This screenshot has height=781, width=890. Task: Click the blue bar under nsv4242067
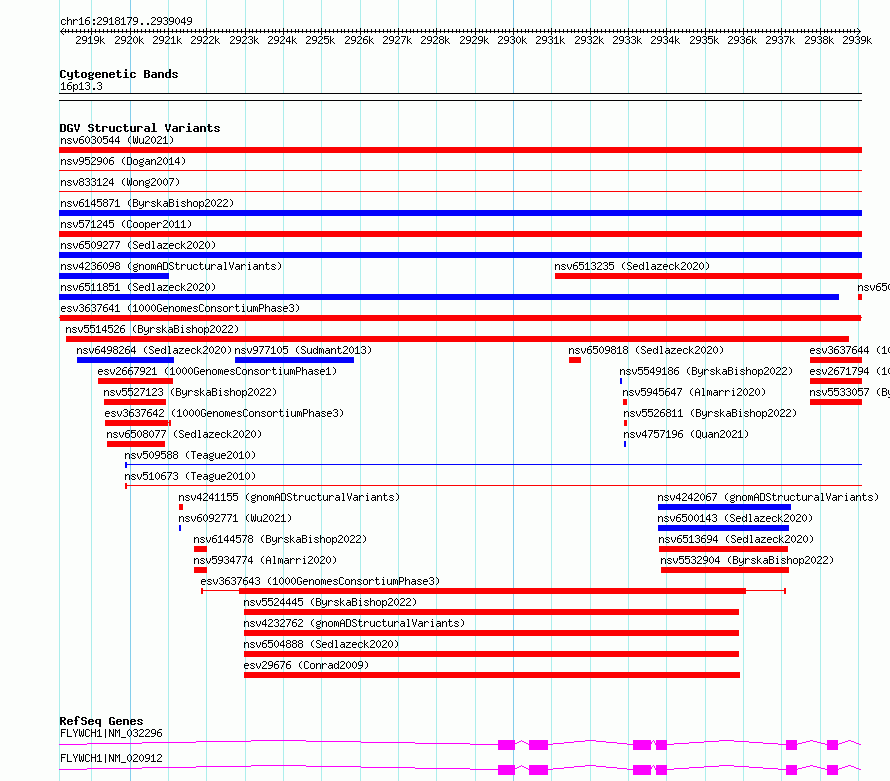(724, 507)
